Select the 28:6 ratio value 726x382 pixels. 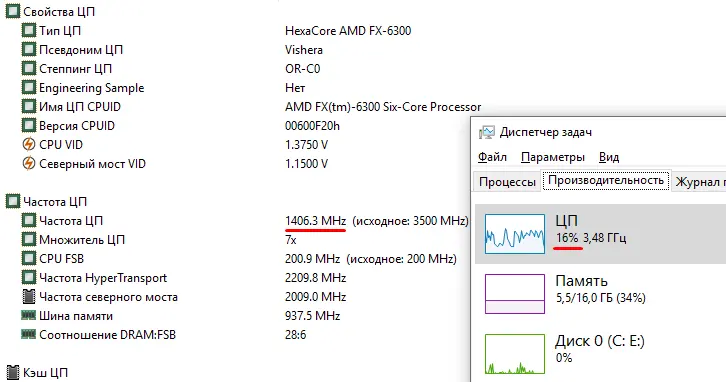click(x=295, y=334)
